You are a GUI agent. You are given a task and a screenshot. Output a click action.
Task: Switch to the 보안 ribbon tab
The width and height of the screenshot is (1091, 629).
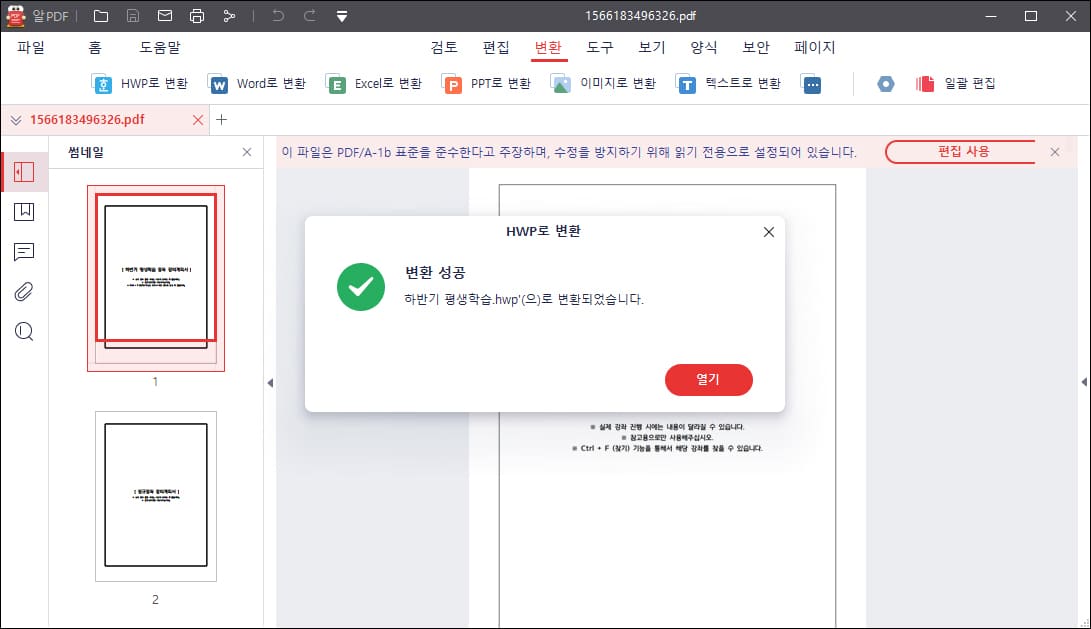point(756,47)
